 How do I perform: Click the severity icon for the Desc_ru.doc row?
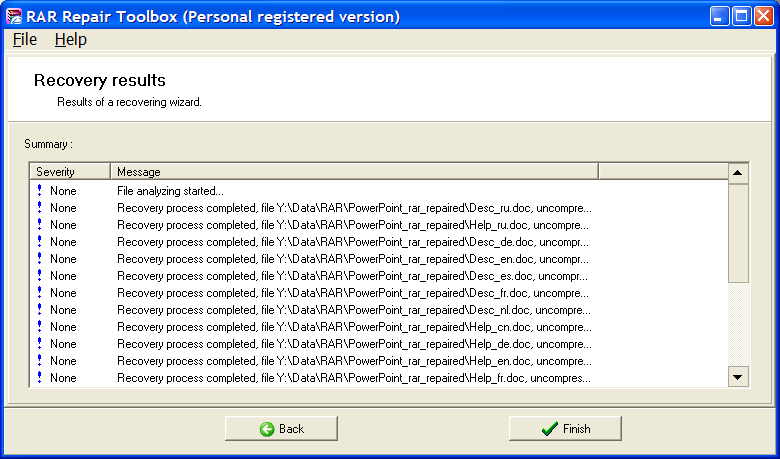39,207
